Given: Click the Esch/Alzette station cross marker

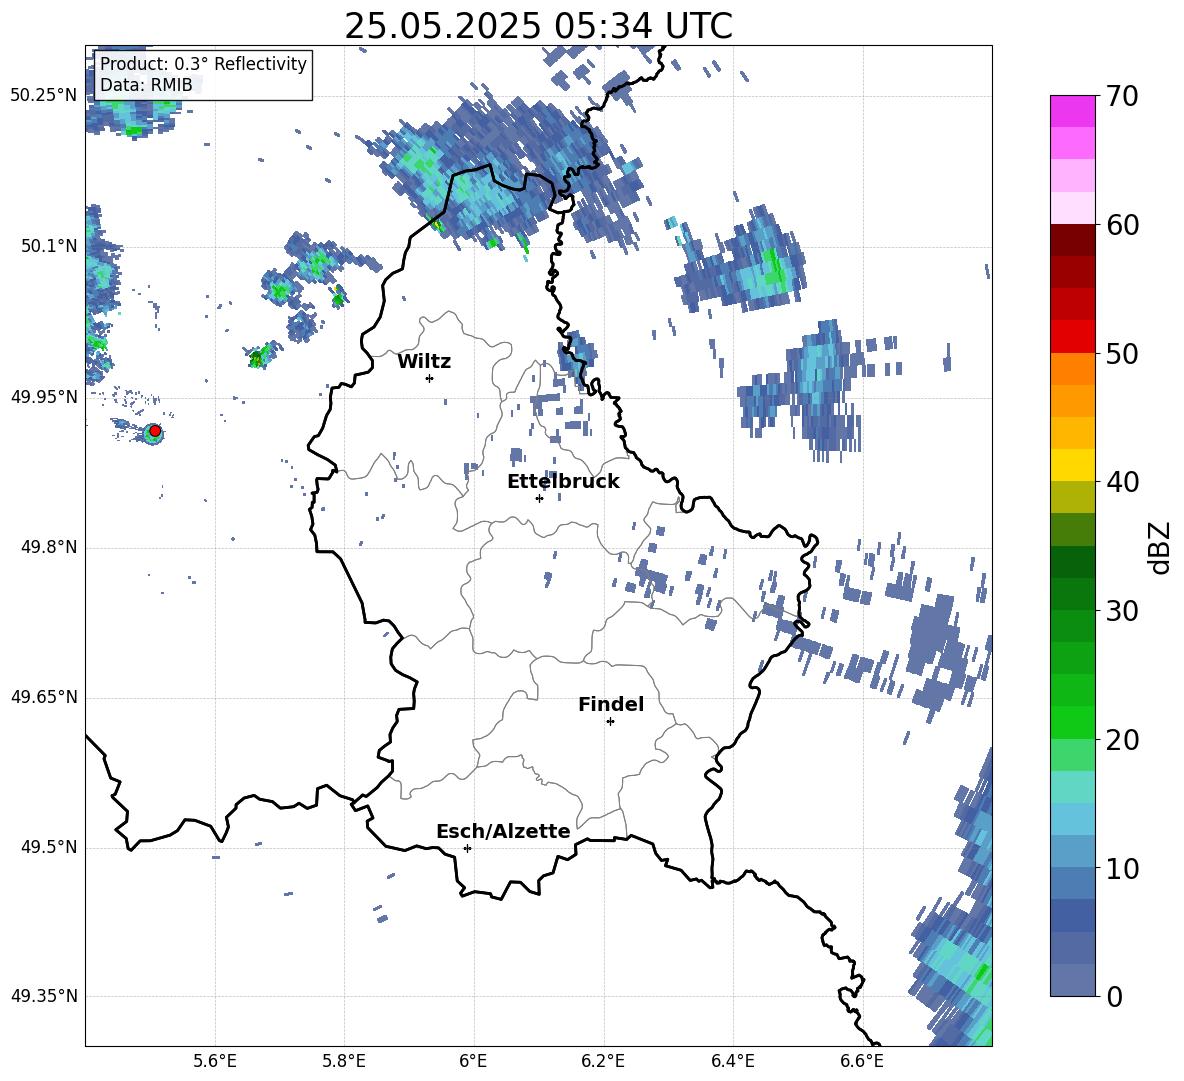Looking at the screenshot, I should (467, 848).
